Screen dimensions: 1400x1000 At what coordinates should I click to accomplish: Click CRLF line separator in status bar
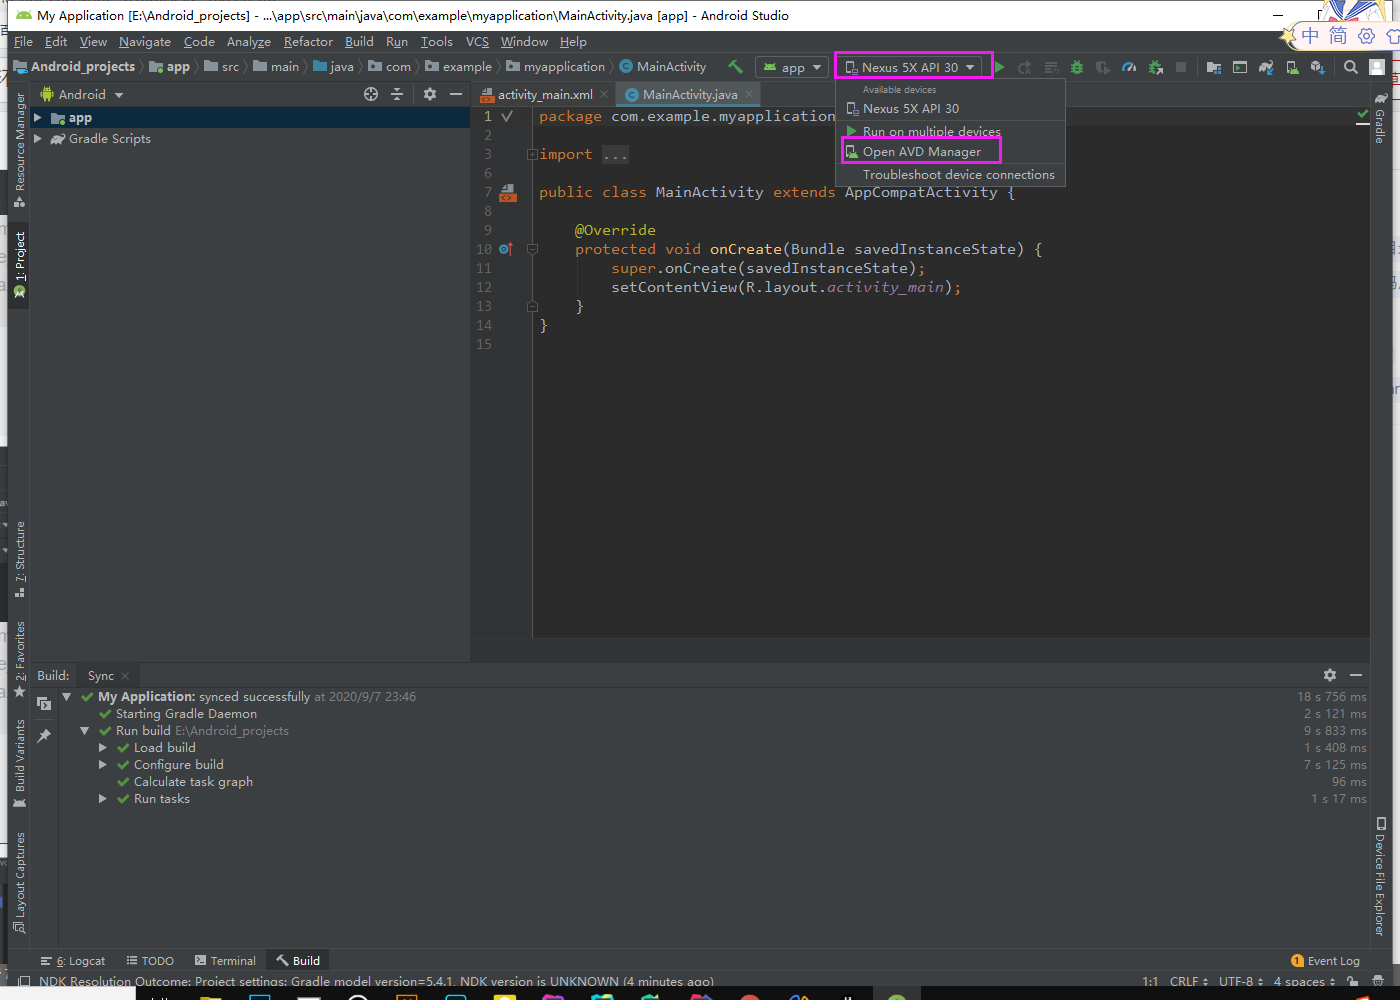pos(1188,982)
